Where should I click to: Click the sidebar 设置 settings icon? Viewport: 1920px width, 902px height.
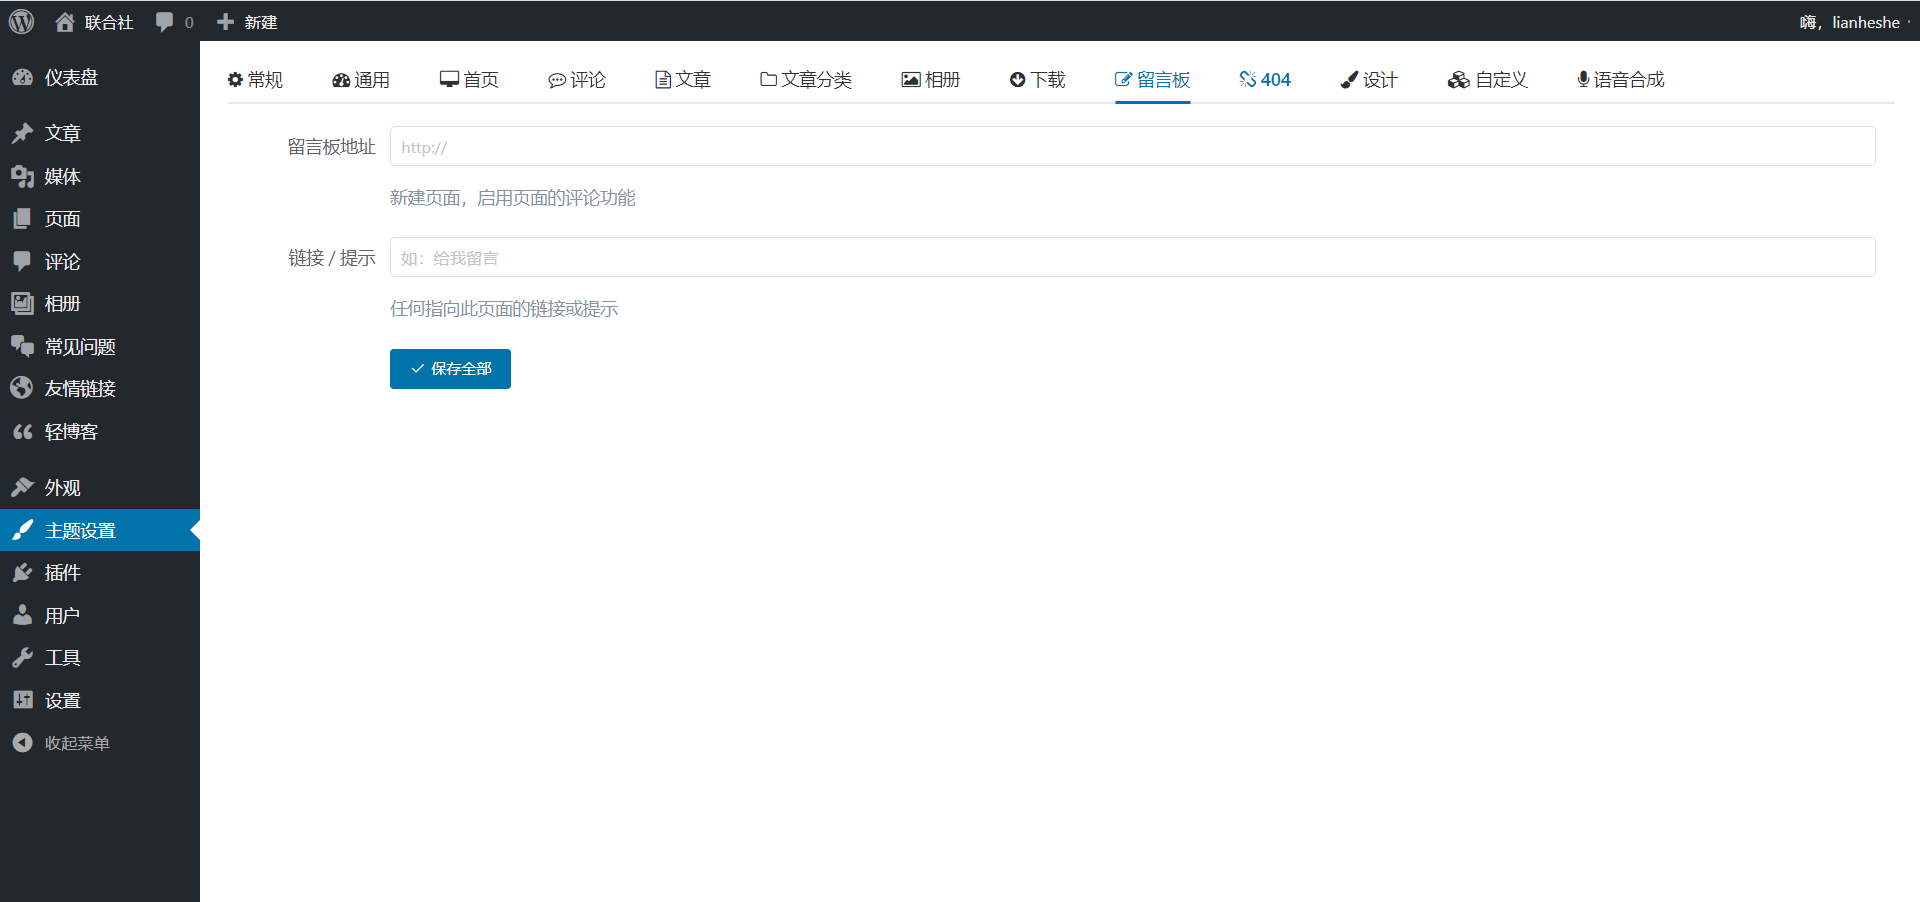coord(22,700)
